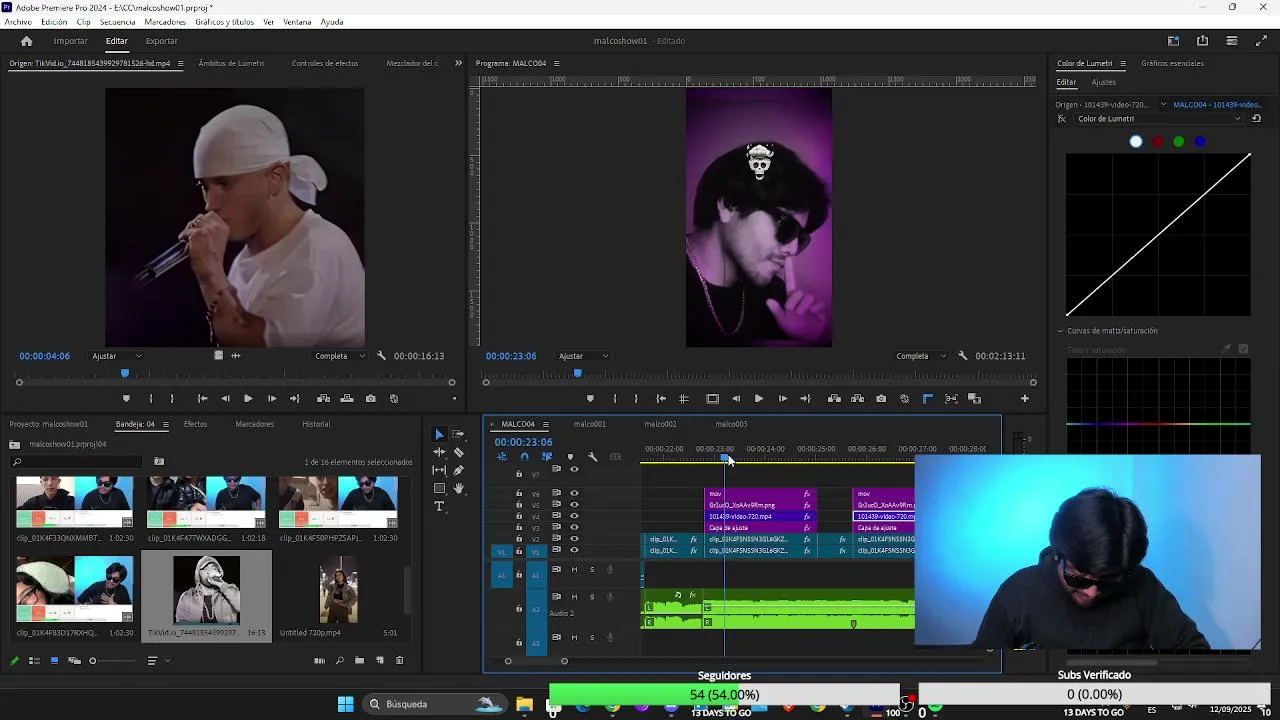Reset the Lumetri effect
Image resolution: width=1280 pixels, height=720 pixels.
pyautogui.click(x=1257, y=118)
